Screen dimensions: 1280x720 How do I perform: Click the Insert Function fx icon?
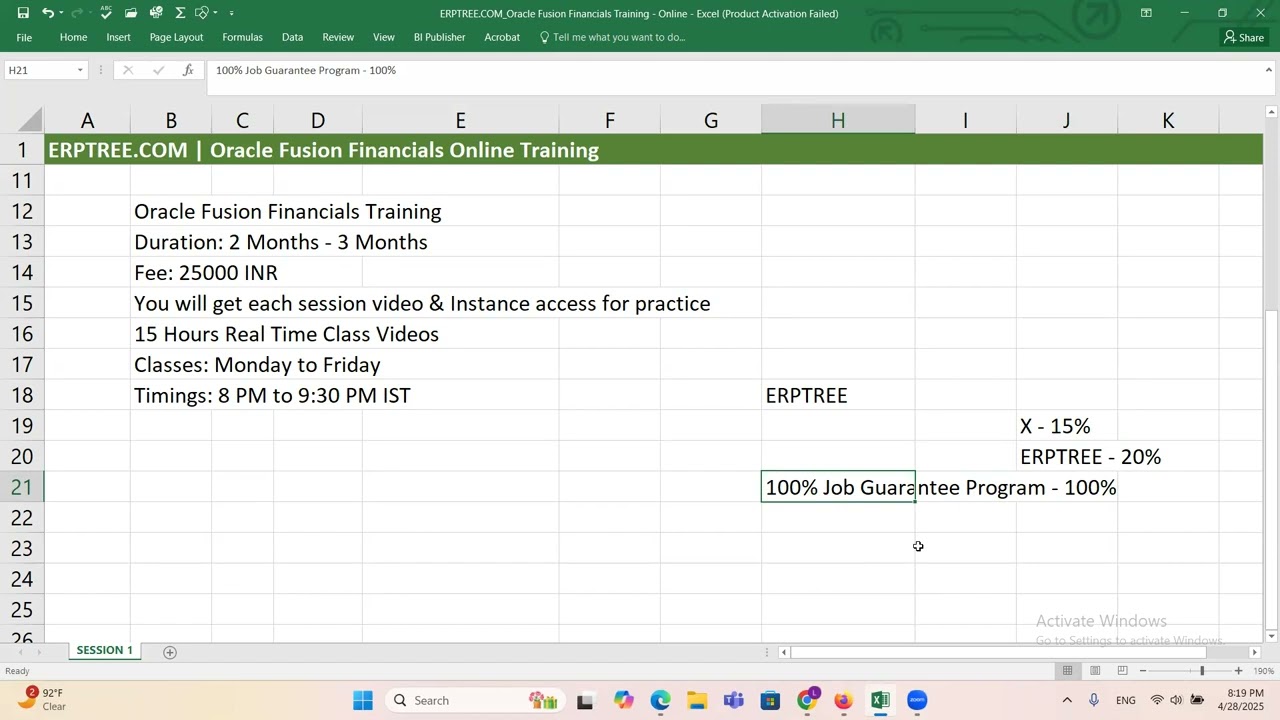[x=188, y=70]
